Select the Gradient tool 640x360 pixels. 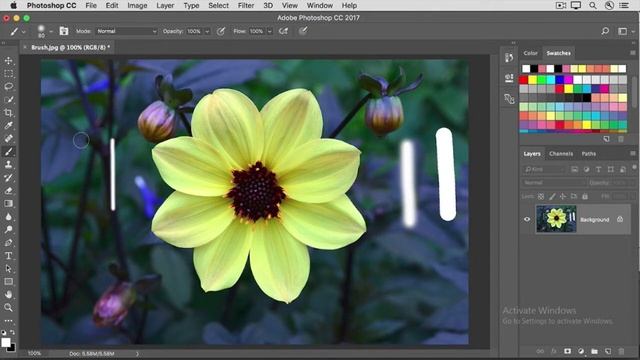point(9,204)
